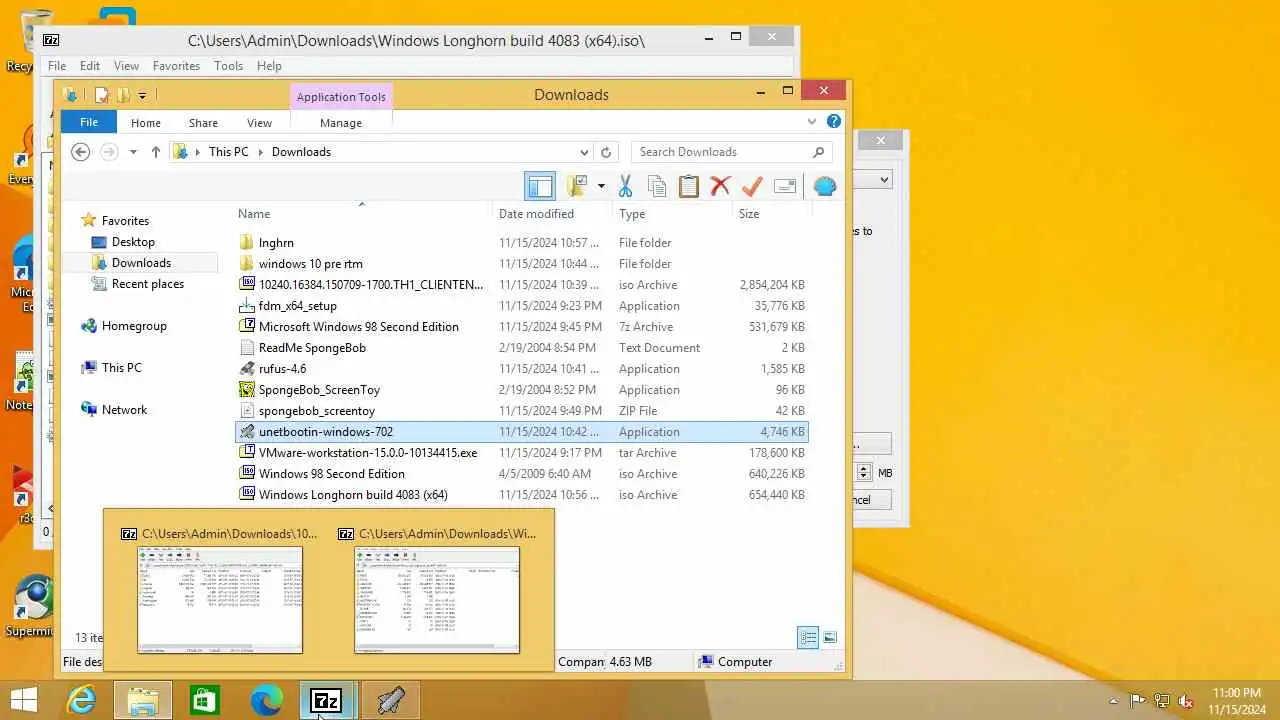The width and height of the screenshot is (1280, 720).
Task: Click the red X Delete icon
Action: (x=720, y=186)
